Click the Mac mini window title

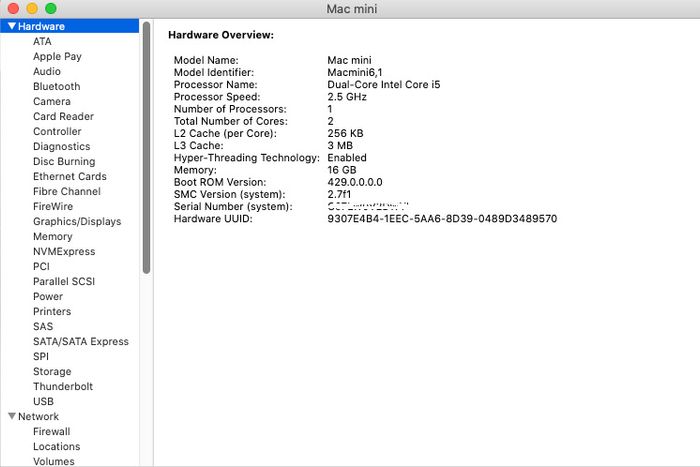[x=352, y=9]
